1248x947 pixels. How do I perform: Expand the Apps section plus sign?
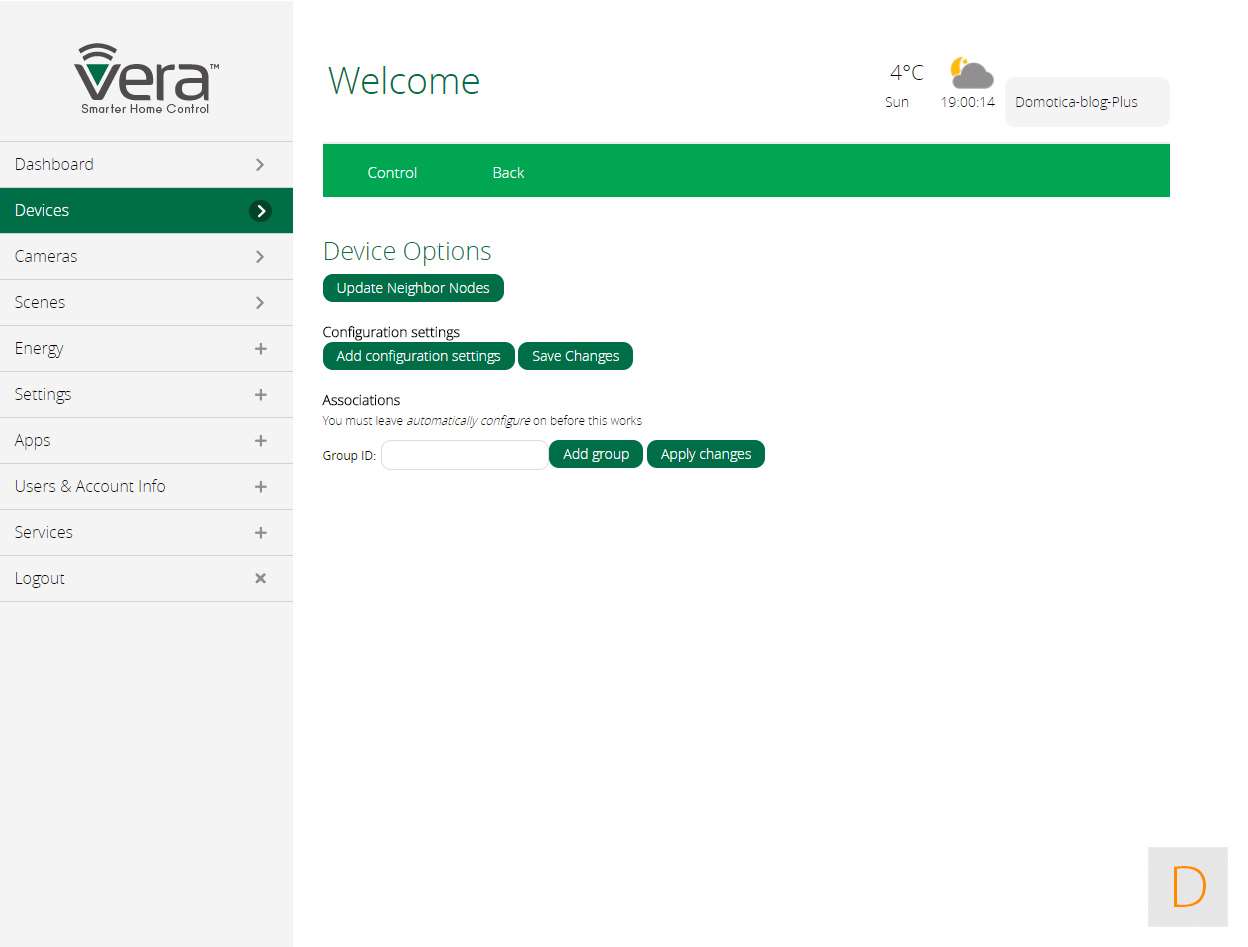pyautogui.click(x=260, y=441)
